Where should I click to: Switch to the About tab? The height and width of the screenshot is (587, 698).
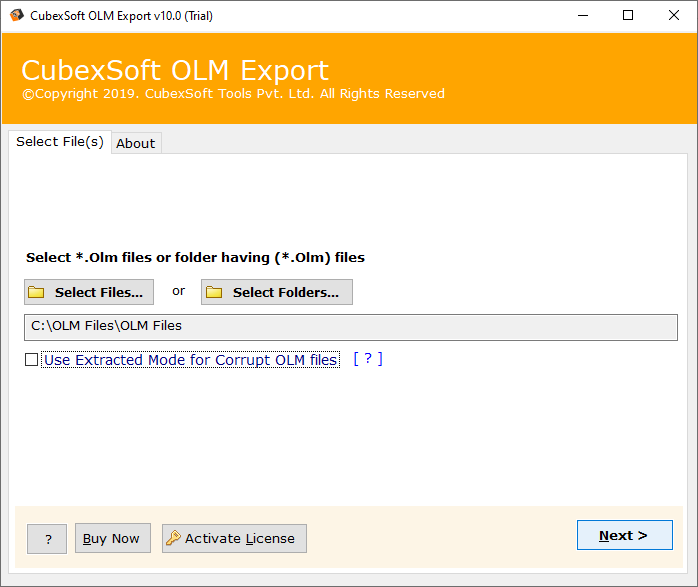(x=135, y=143)
